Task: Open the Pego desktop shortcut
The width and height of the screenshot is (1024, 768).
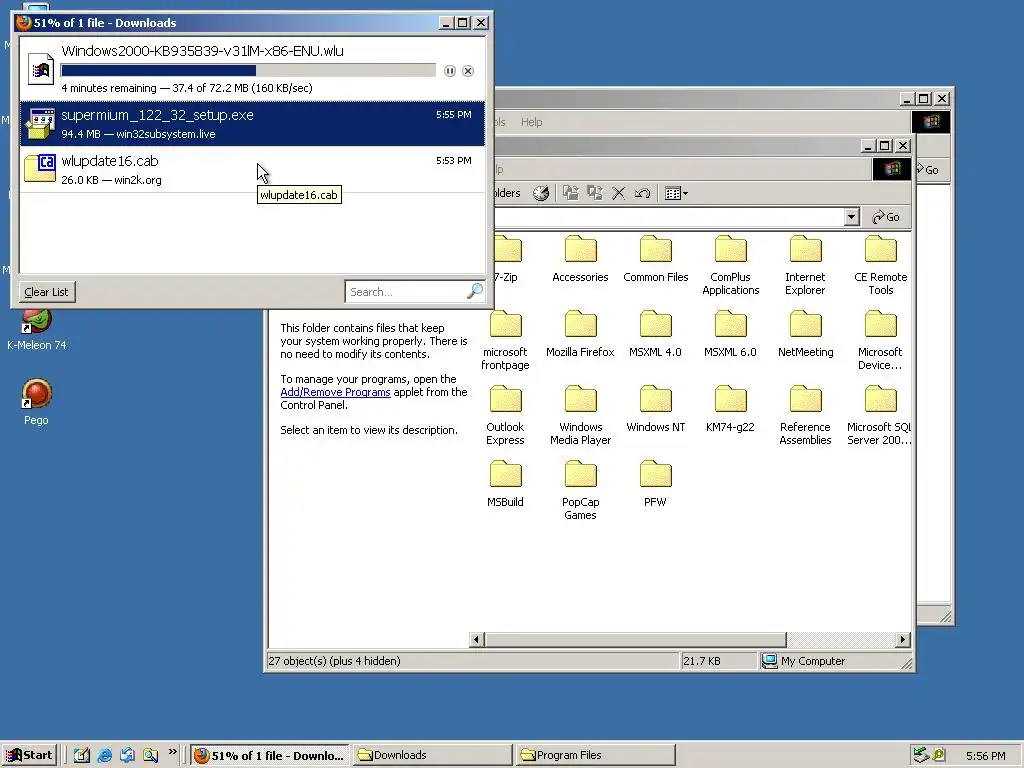Action: [x=37, y=402]
